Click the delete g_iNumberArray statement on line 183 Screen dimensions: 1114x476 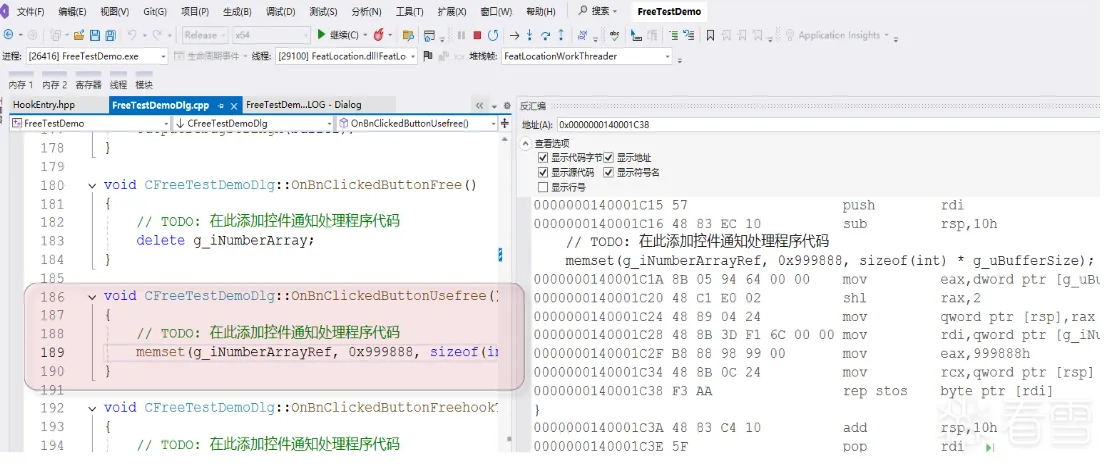coord(225,240)
